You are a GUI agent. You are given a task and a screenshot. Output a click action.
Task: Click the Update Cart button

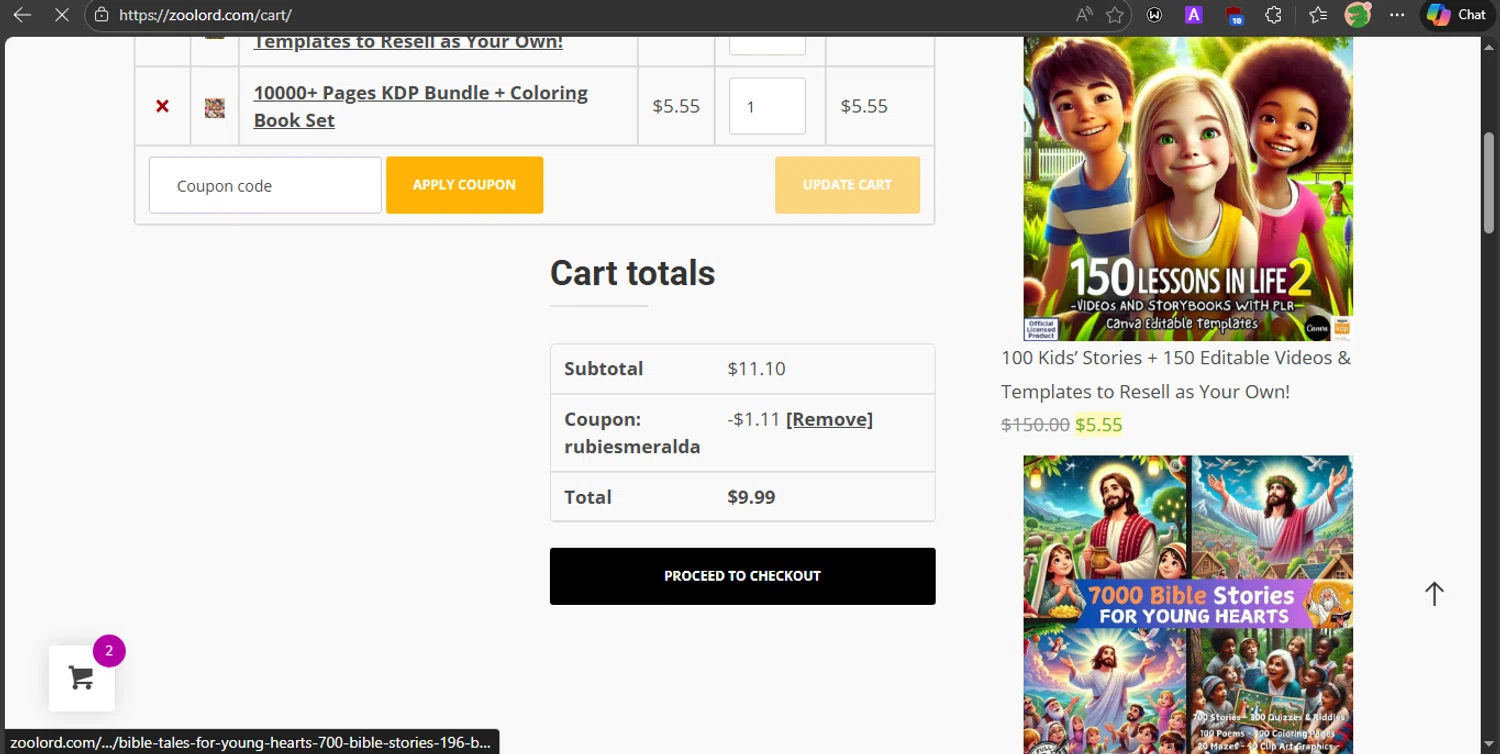tap(847, 185)
